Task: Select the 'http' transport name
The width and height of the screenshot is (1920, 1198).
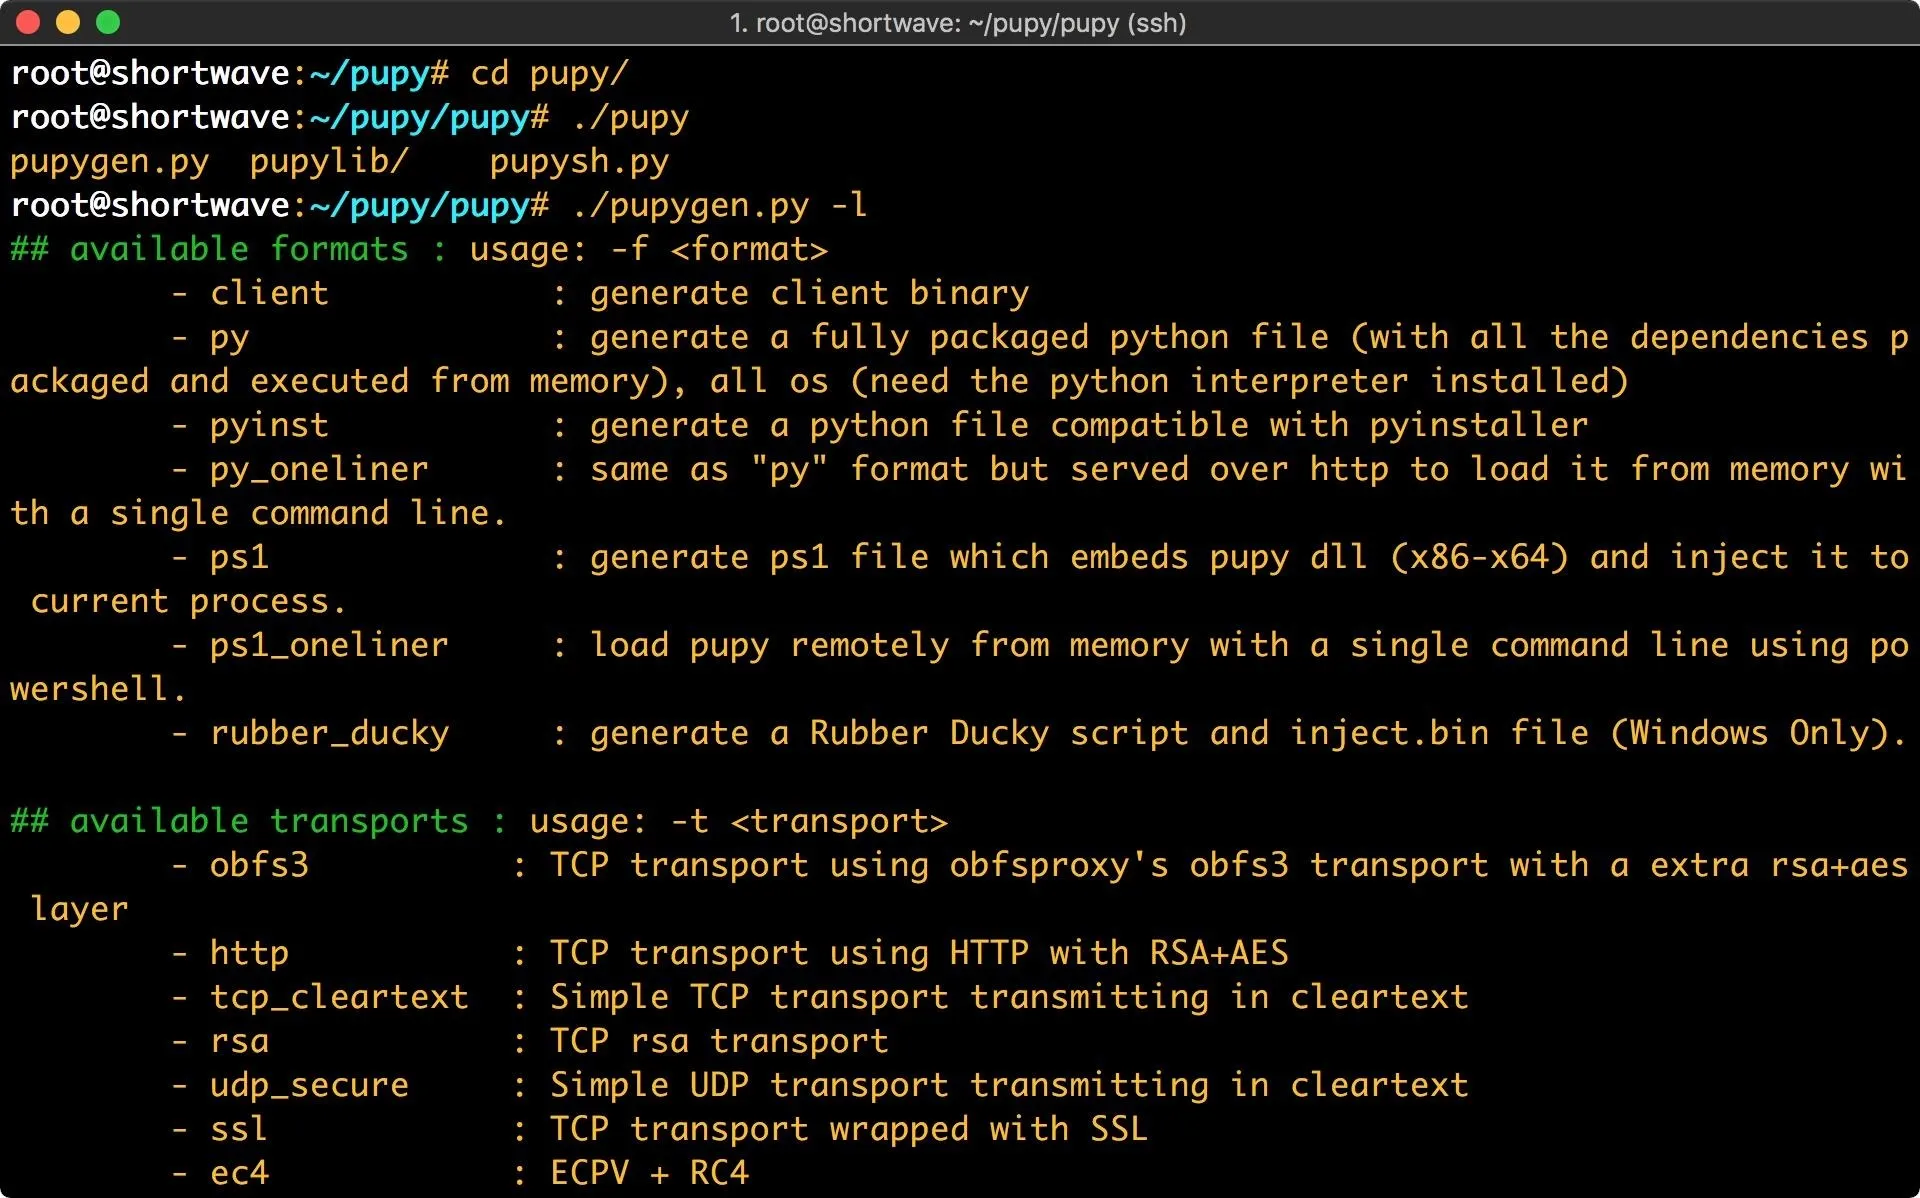Action: 250,954
